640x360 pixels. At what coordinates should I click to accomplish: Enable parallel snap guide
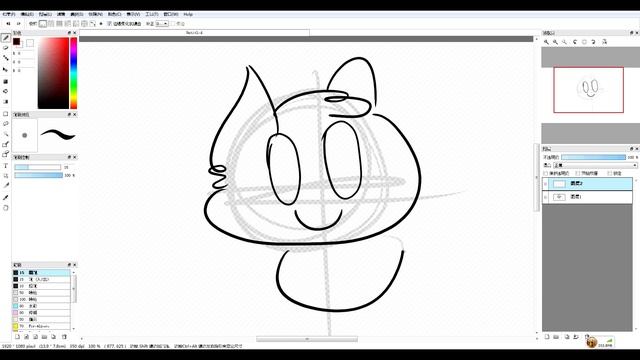click(x=51, y=24)
